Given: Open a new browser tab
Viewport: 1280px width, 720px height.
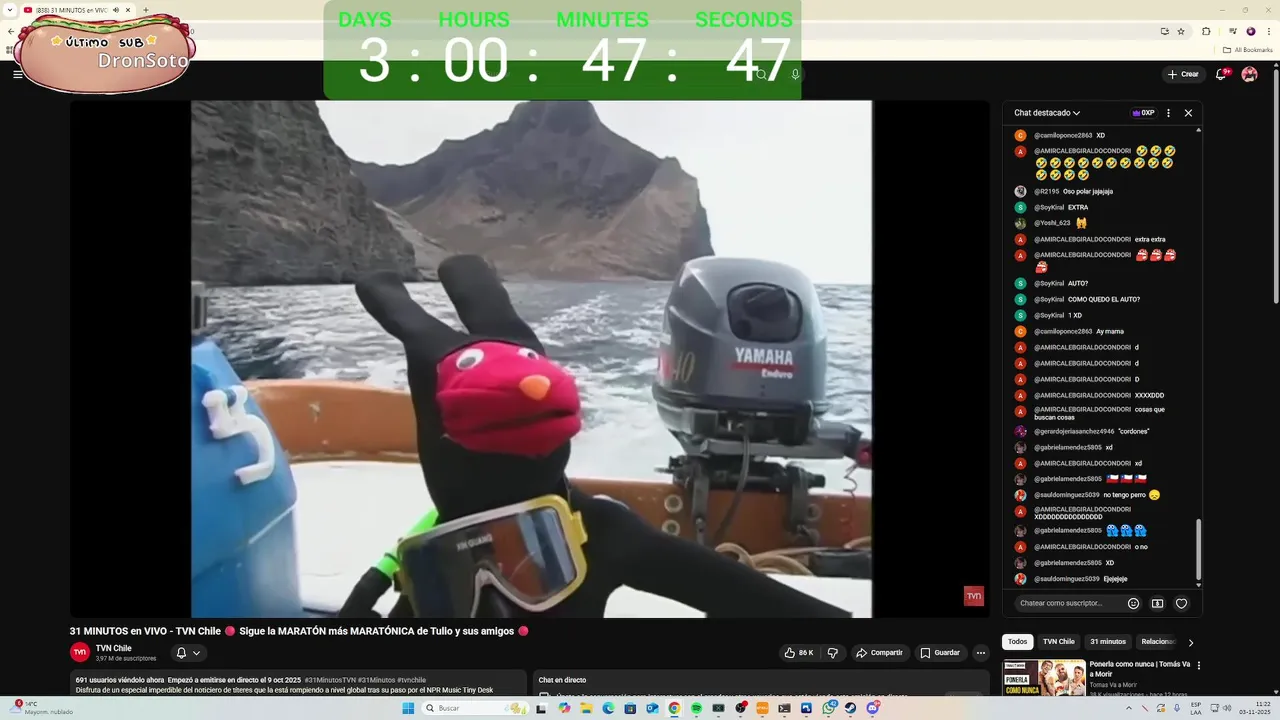Looking at the screenshot, I should coord(146,10).
